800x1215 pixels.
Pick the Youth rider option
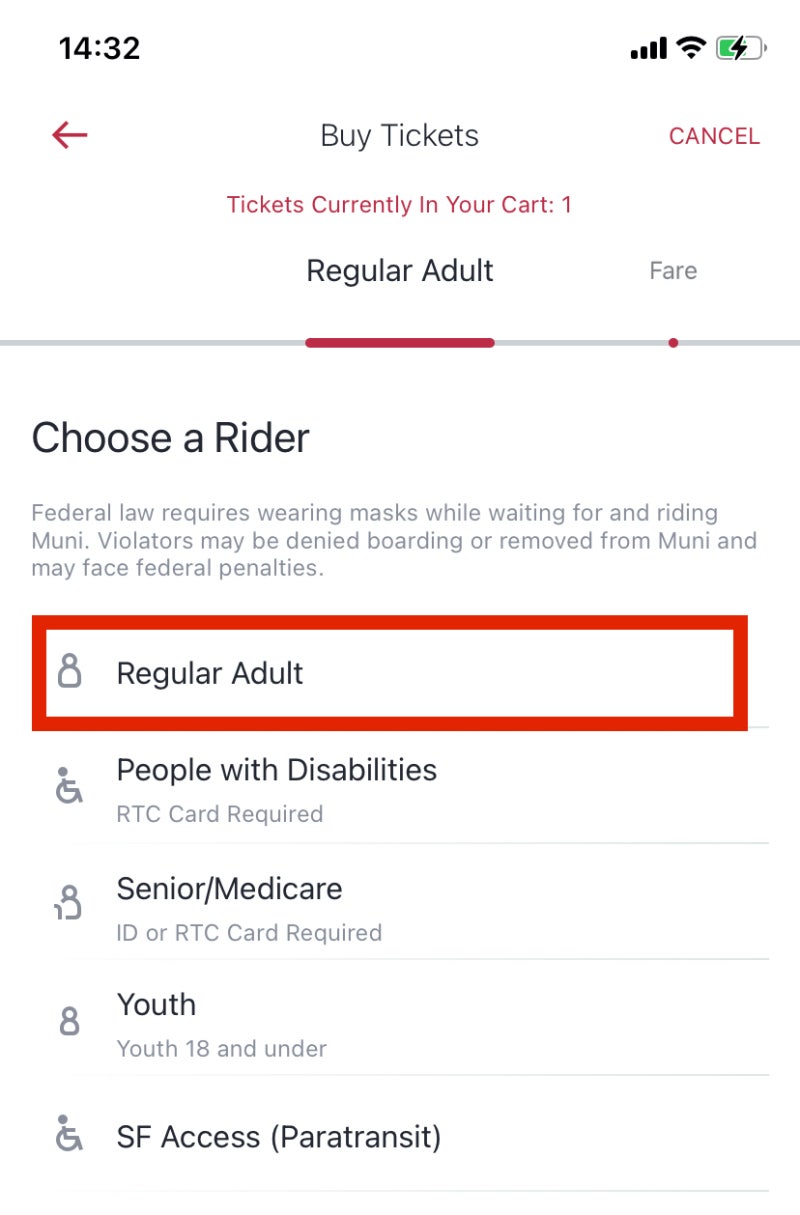[400, 1022]
